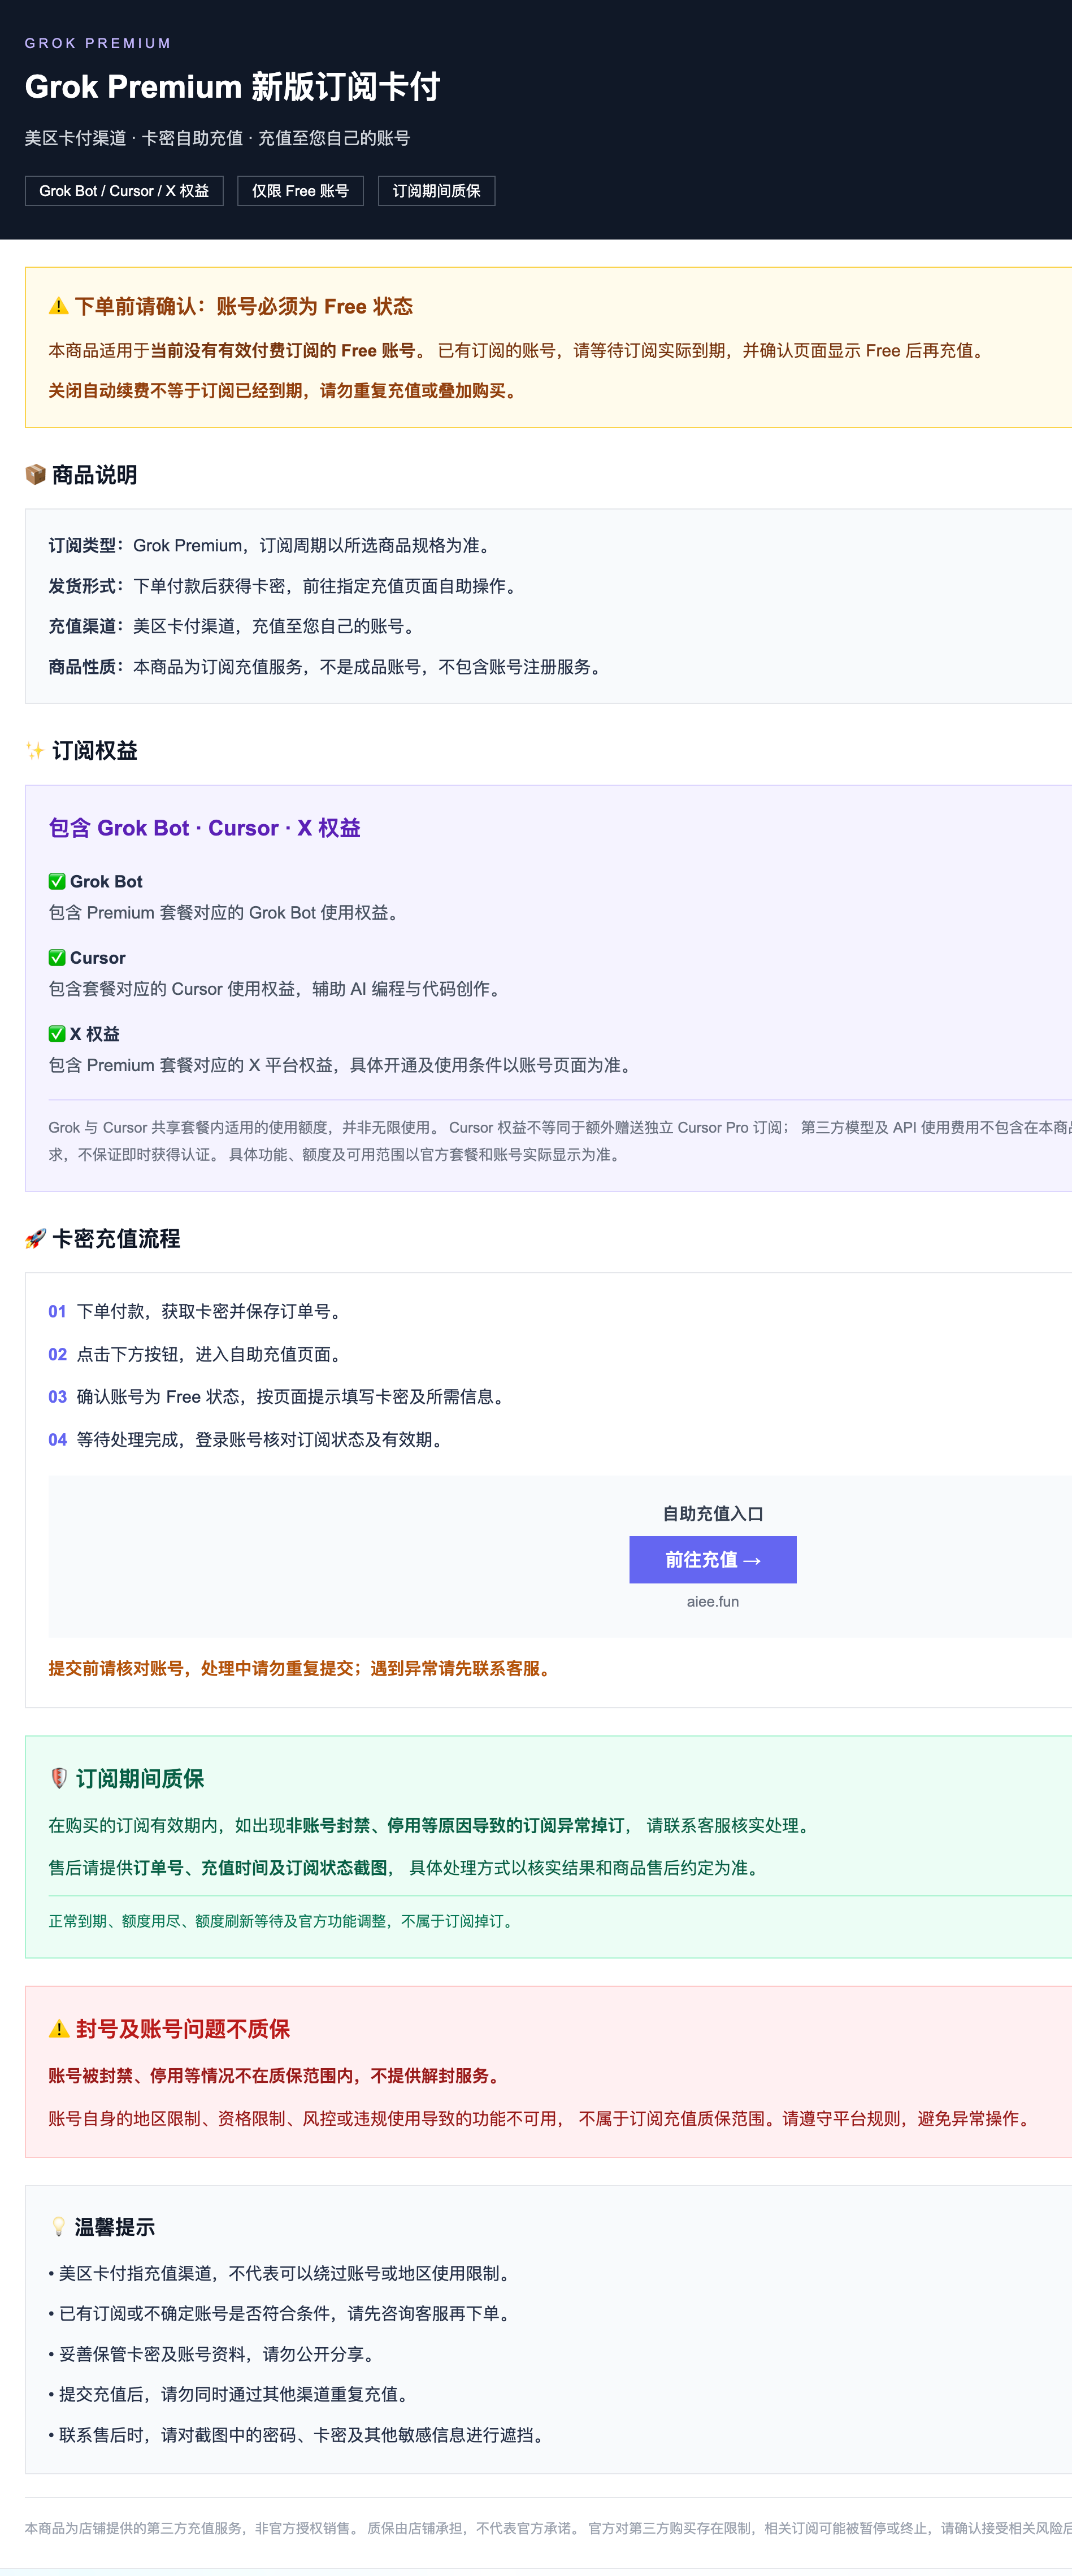Click the red heading 封号及账号问题不质保
The image size is (1072, 2576).
click(x=183, y=2028)
